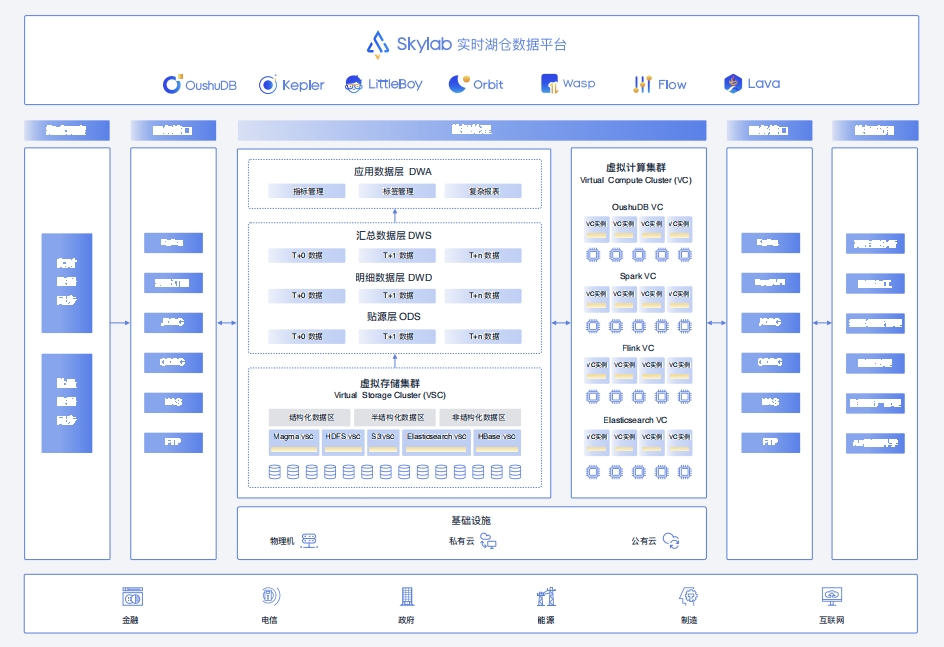
Task: Select the Kepler circular logo icon
Action: 268,85
